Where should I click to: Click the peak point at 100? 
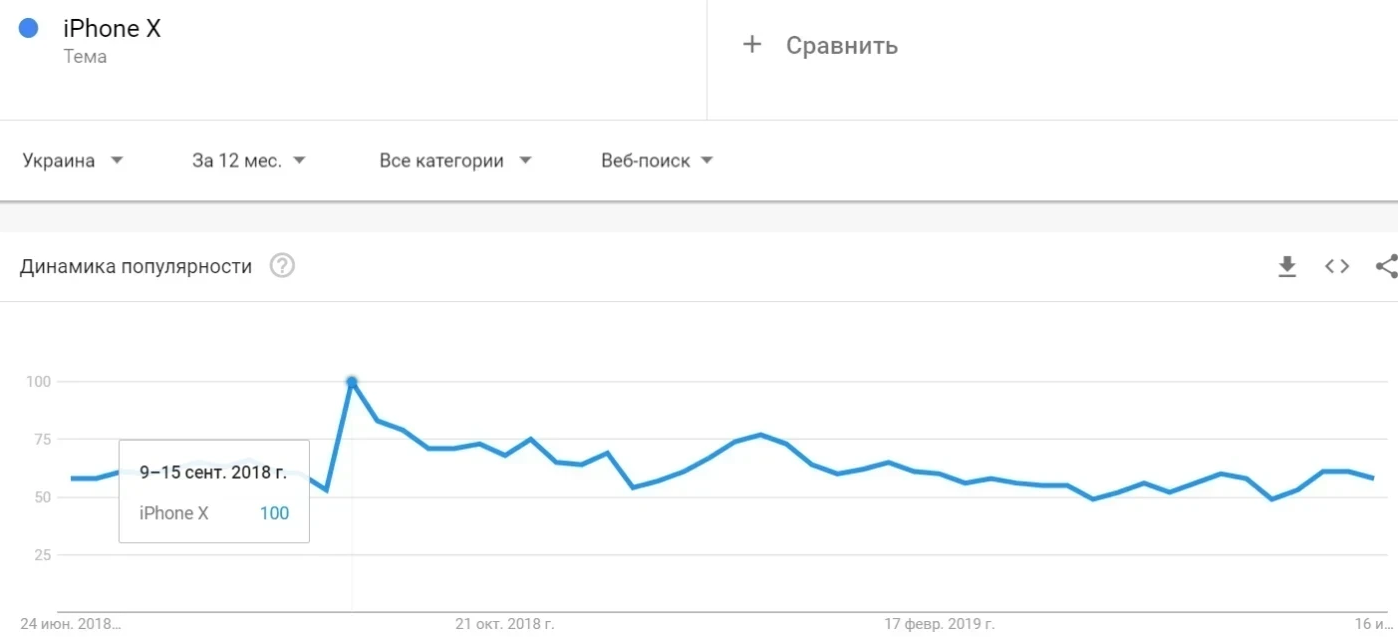[352, 382]
